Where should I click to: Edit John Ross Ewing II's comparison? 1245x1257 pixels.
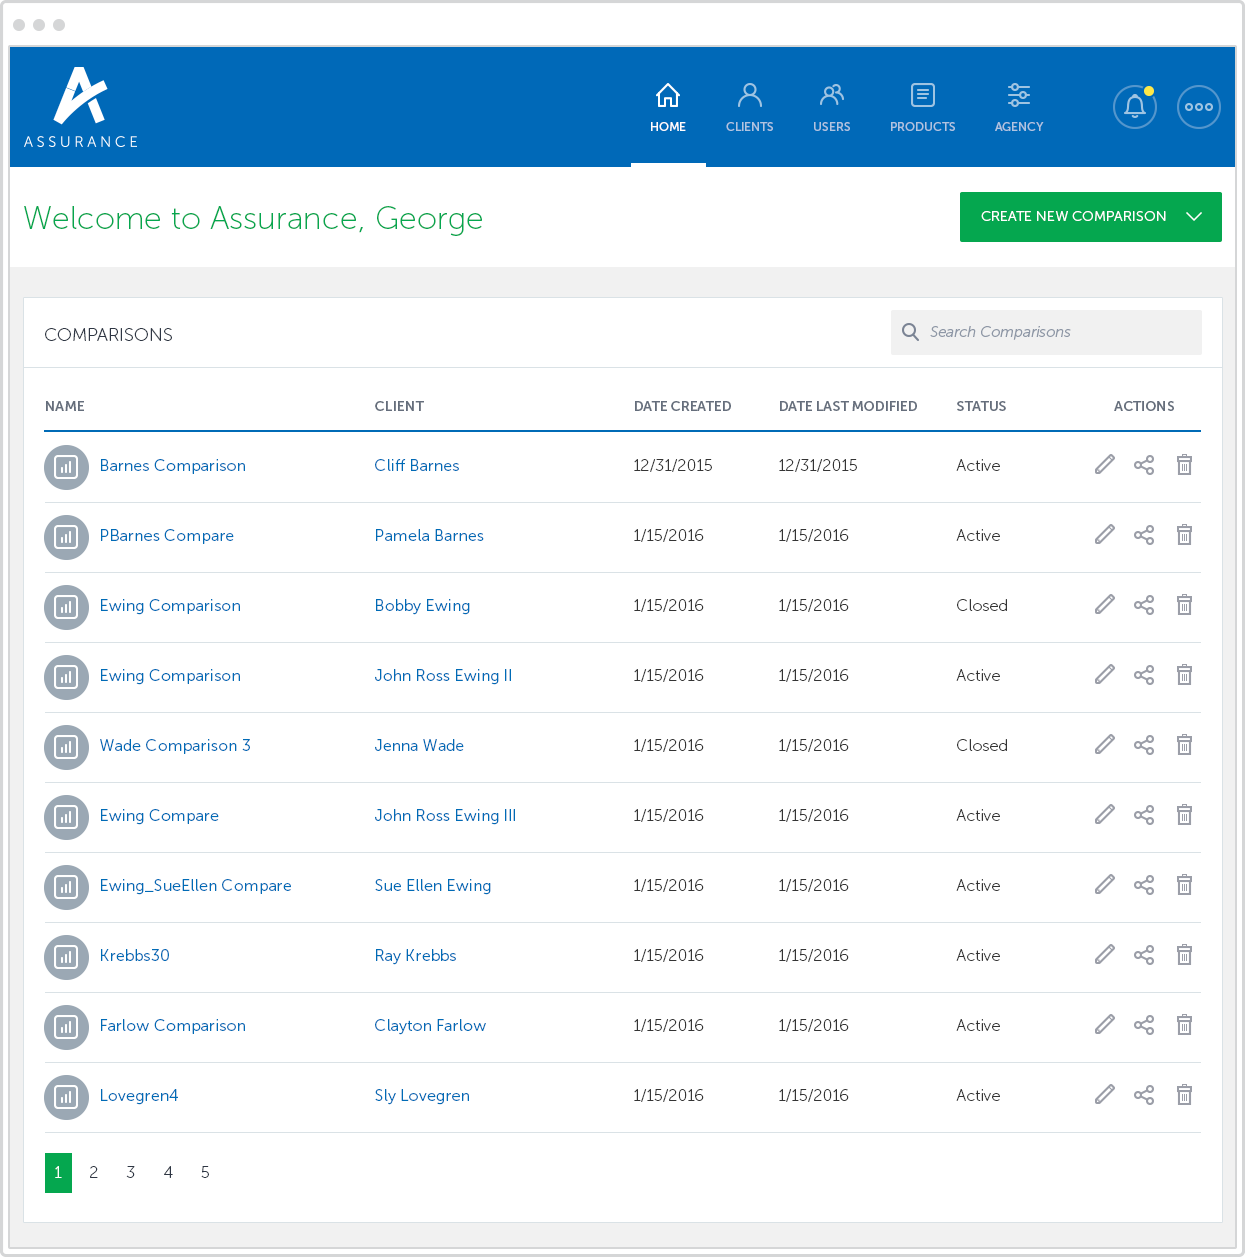click(x=1104, y=675)
